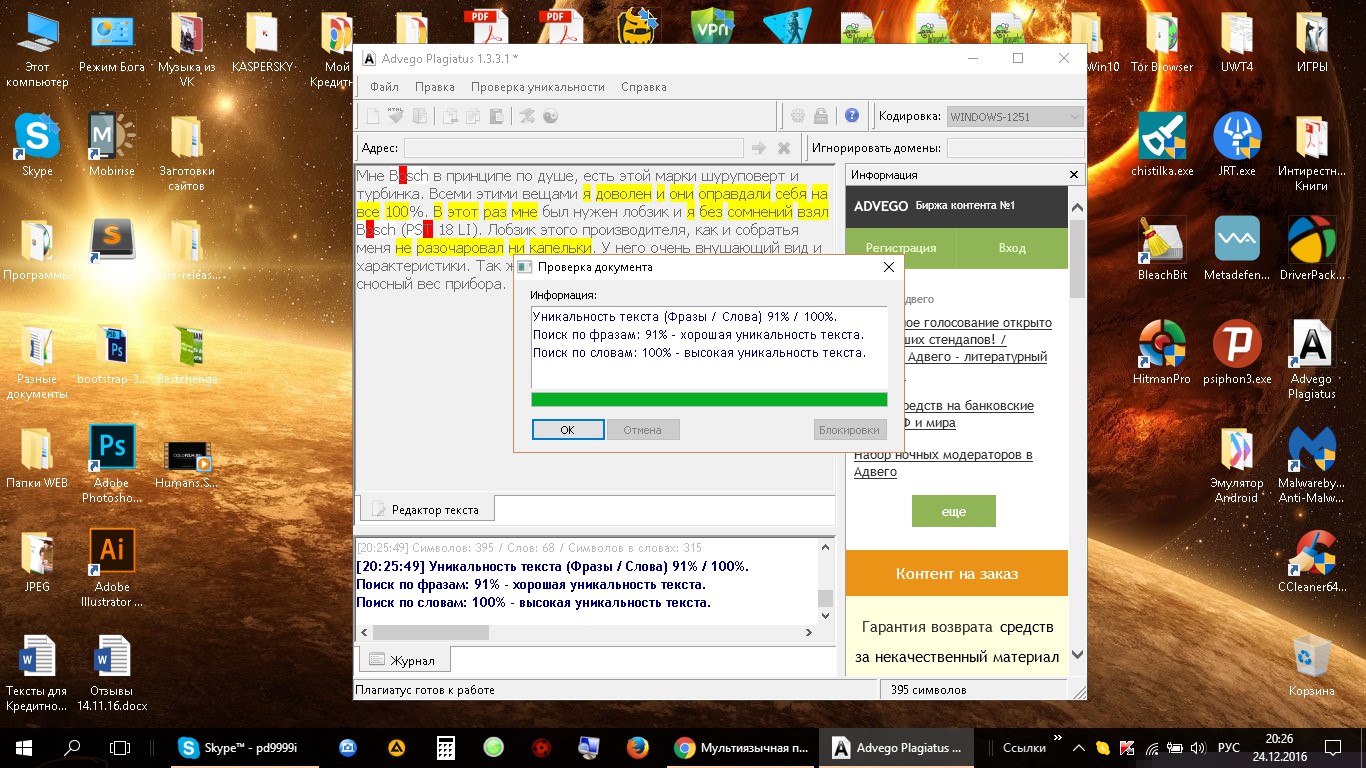Image resolution: width=1366 pixels, height=768 pixels.
Task: Select the Эмулятор Android desktop icon
Action: [x=1237, y=464]
